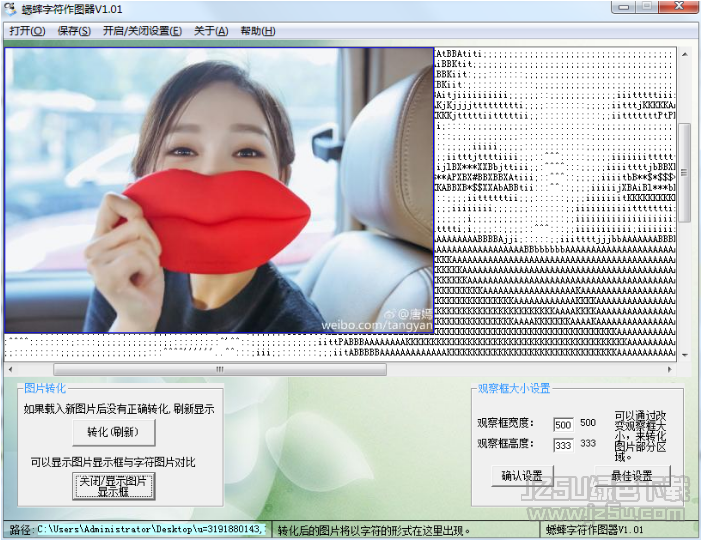
Task: Click the maximize button in title bar
Action: pos(647,7)
